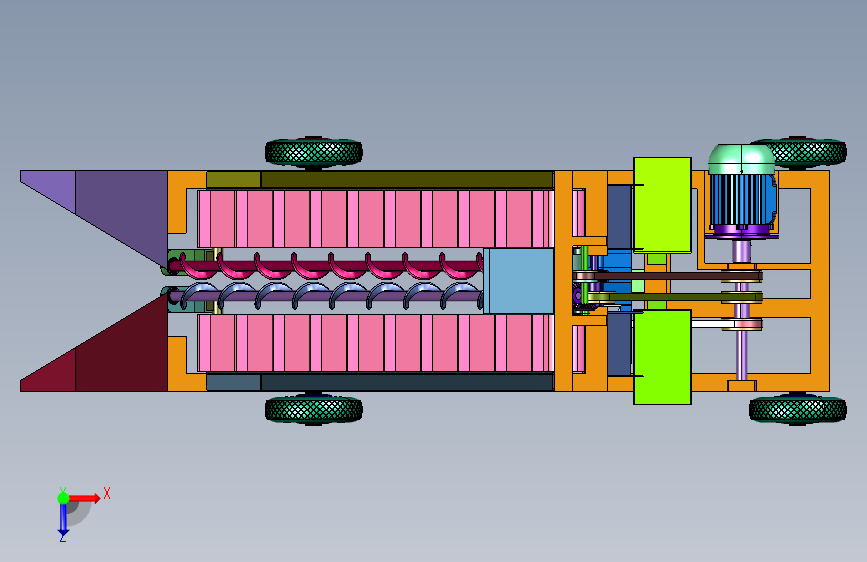Pick the upper-left green tread wheel
Viewport: 867px width, 562px height.
point(314,152)
